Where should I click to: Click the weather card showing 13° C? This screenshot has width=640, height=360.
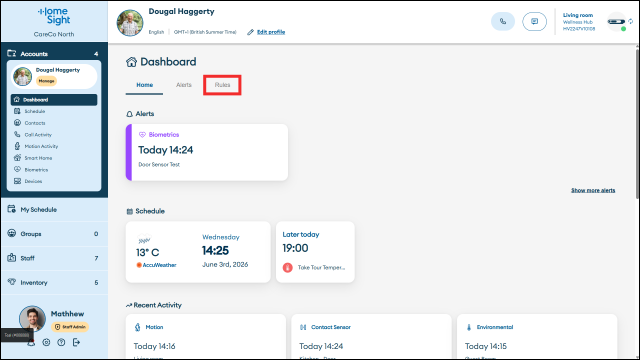pos(198,252)
